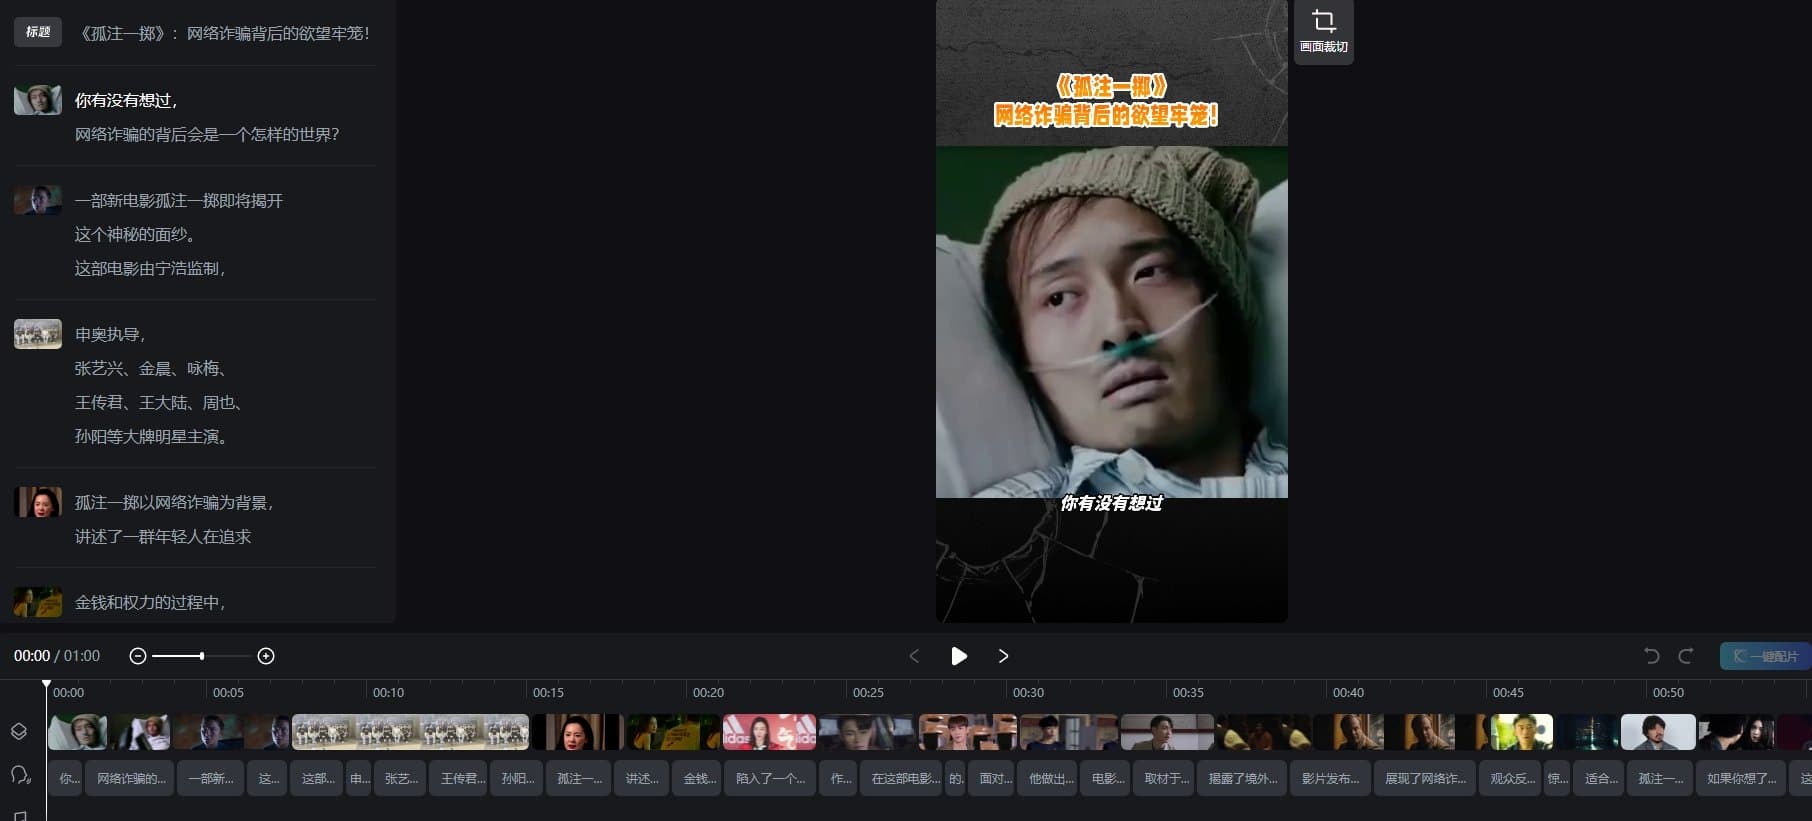This screenshot has height=821, width=1812.
Task: Select subtitle block 陷入了一个...
Action: click(x=771, y=778)
